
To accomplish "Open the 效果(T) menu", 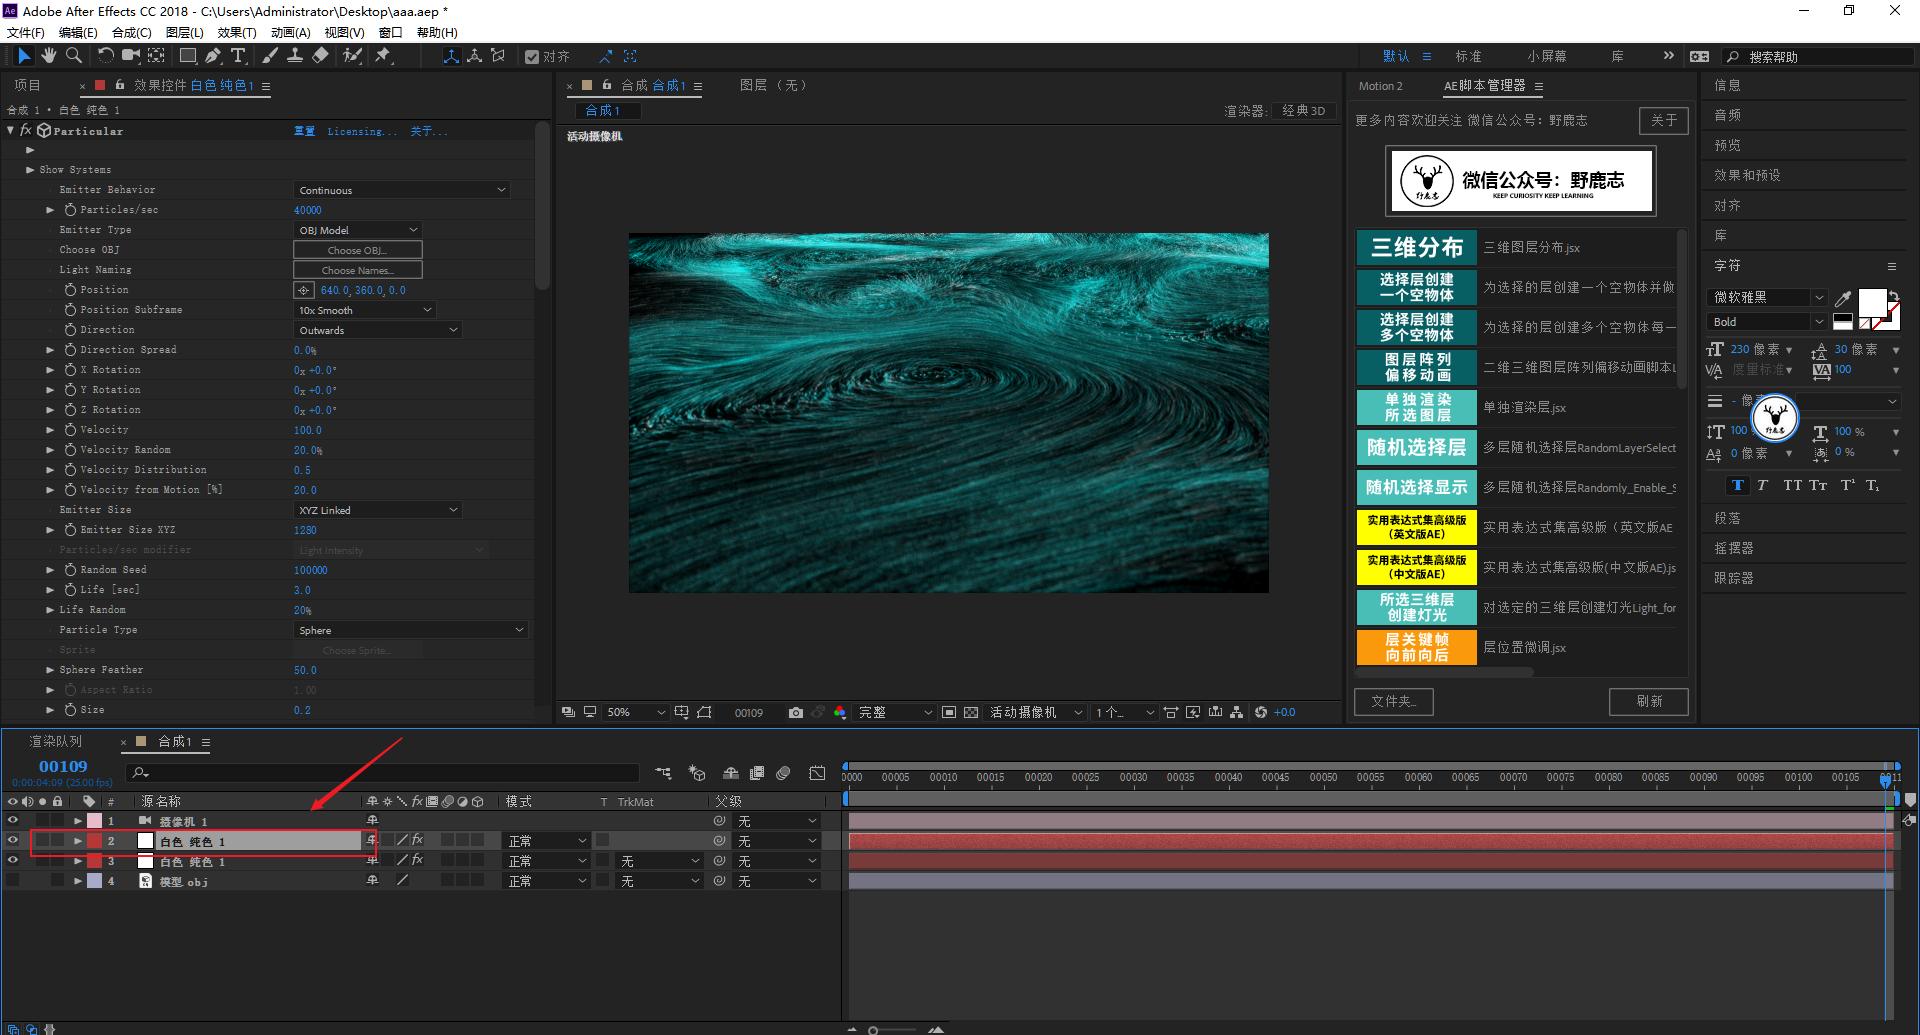I will [x=237, y=32].
